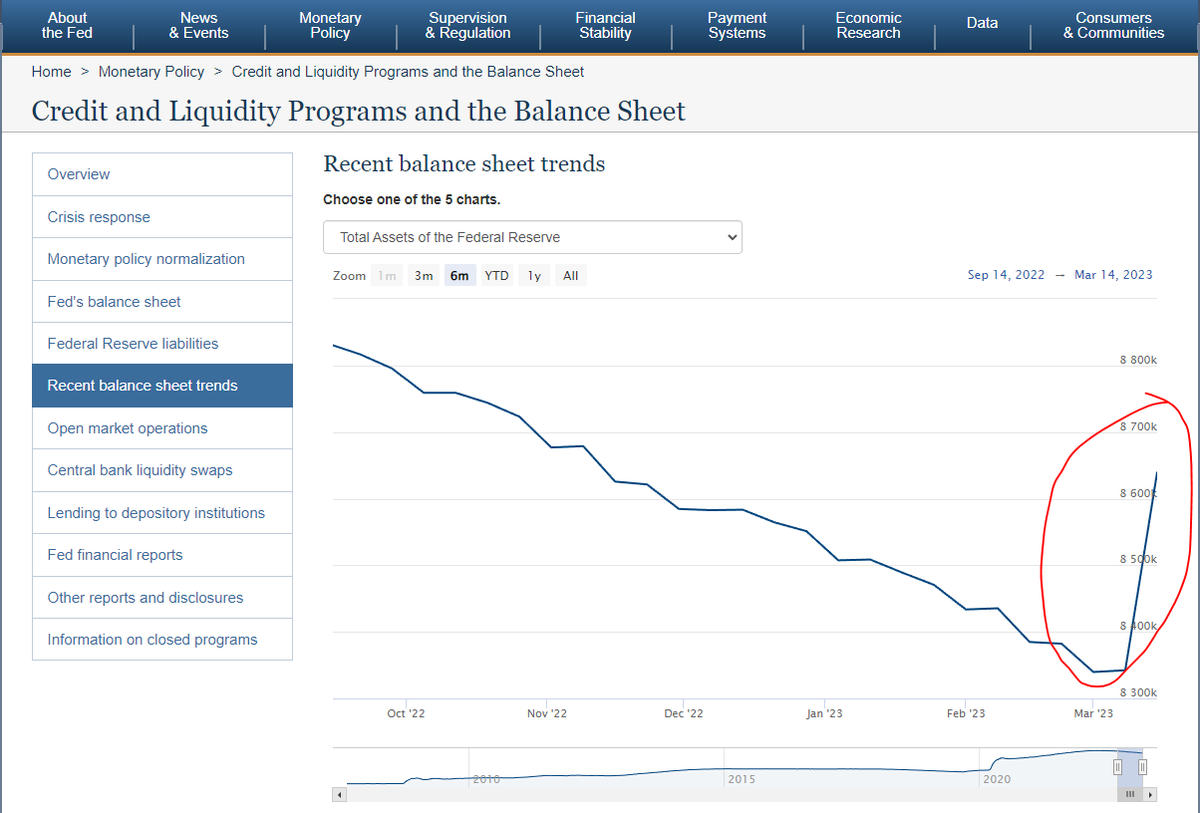
Task: Open the Payment Systems menu
Action: (737, 26)
